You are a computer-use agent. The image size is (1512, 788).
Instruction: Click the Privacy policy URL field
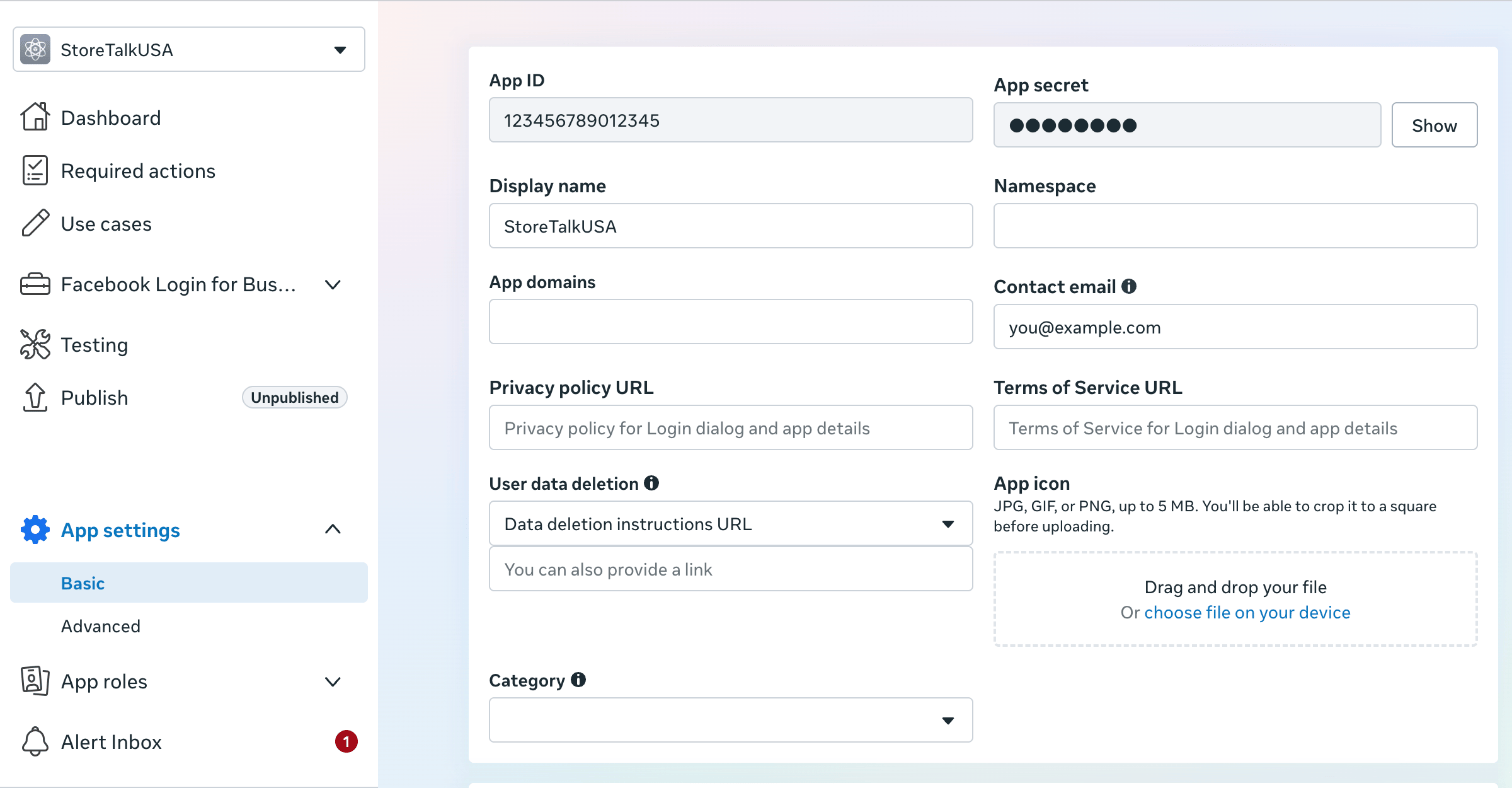click(731, 428)
